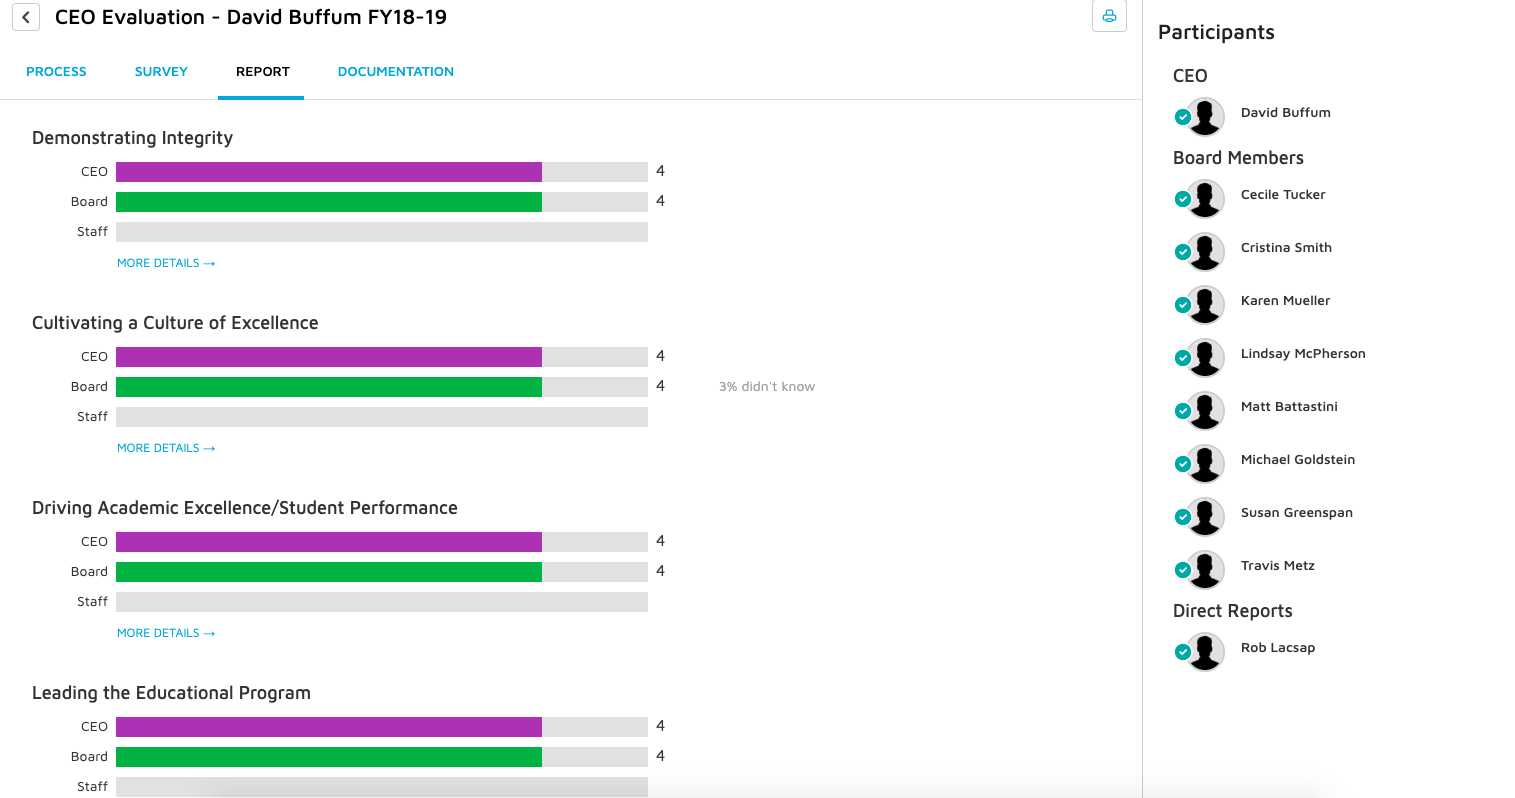
Task: Click the Direct Reports section heading
Action: pos(1232,611)
